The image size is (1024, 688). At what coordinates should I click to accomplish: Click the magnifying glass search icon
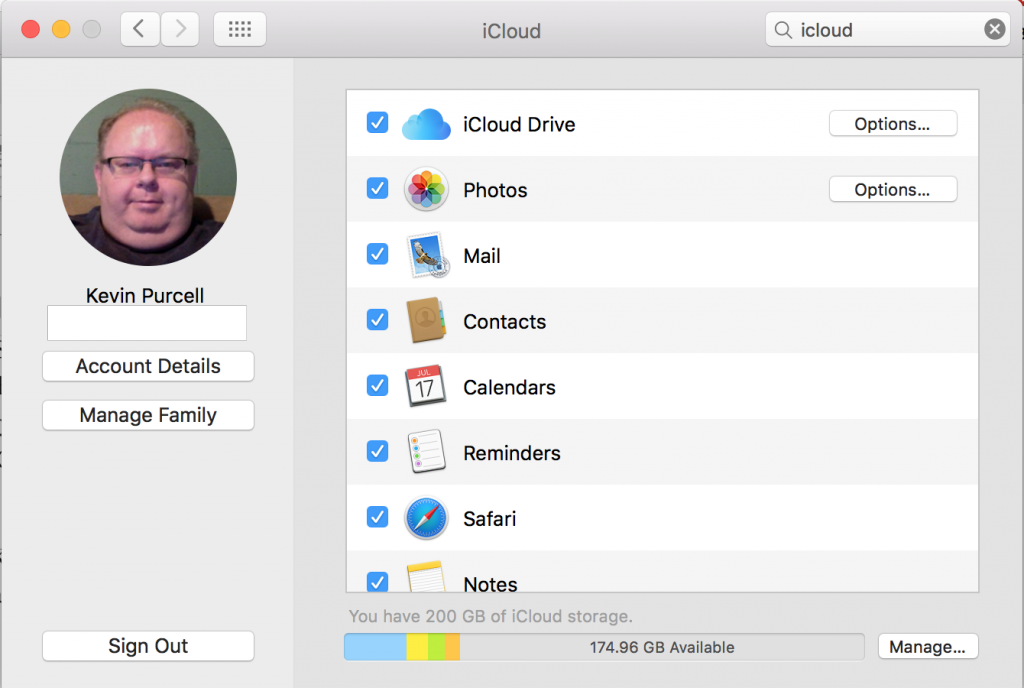coord(782,30)
